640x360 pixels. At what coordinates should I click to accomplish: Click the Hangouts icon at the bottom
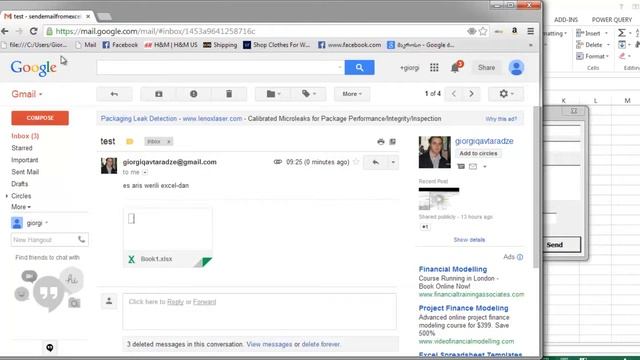tap(50, 347)
